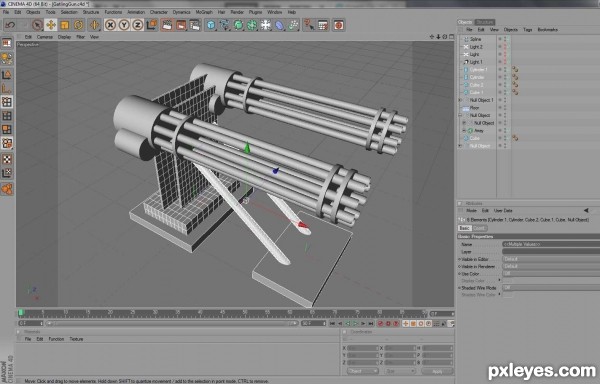Open the viewport Display menu
The width and height of the screenshot is (600, 384).
pyautogui.click(x=64, y=37)
